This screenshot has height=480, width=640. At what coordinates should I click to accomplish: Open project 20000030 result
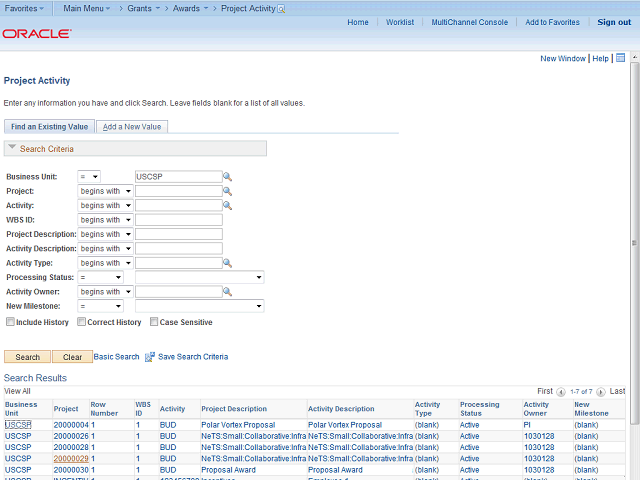[71, 470]
